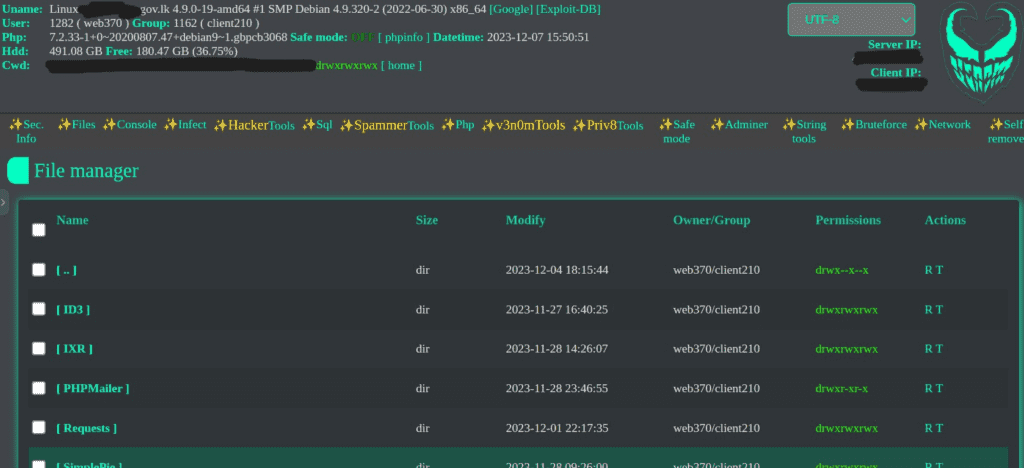
Task: Sort by the Modify column header
Action: [525, 220]
